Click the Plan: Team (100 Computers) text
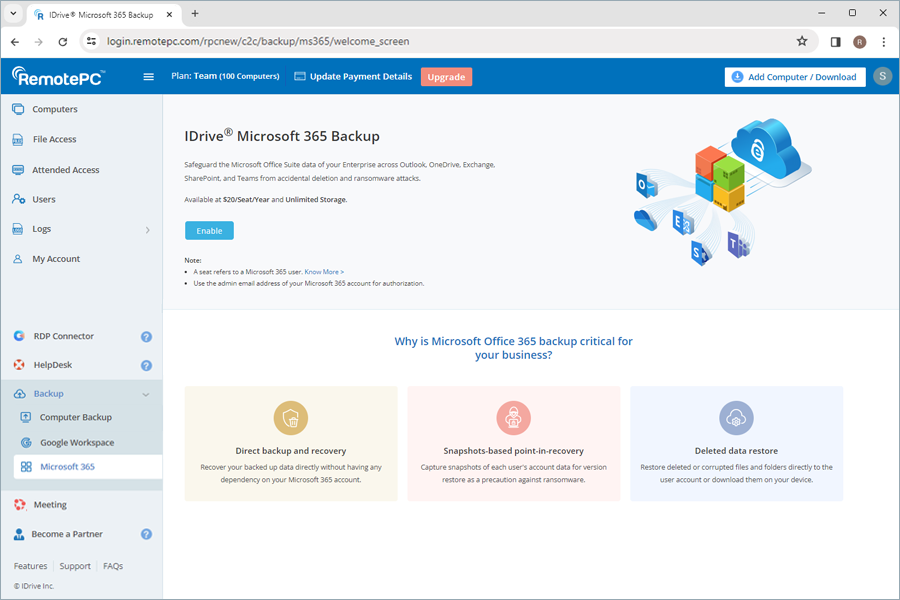Viewport: 900px width, 600px height. pos(225,76)
